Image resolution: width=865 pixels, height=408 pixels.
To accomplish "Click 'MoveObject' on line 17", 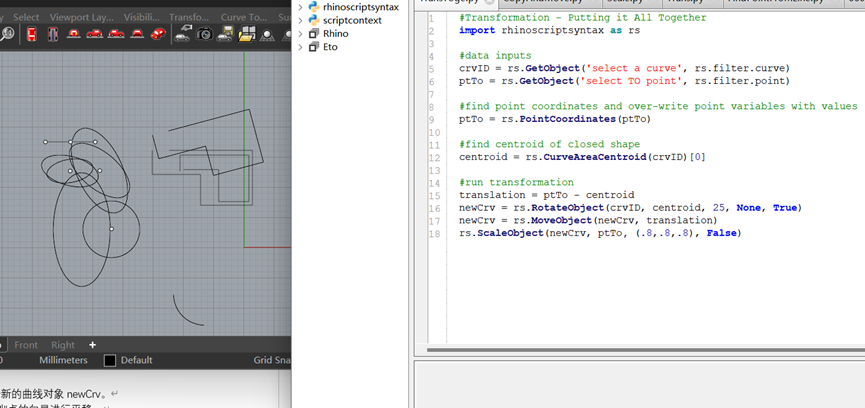I will [x=562, y=221].
